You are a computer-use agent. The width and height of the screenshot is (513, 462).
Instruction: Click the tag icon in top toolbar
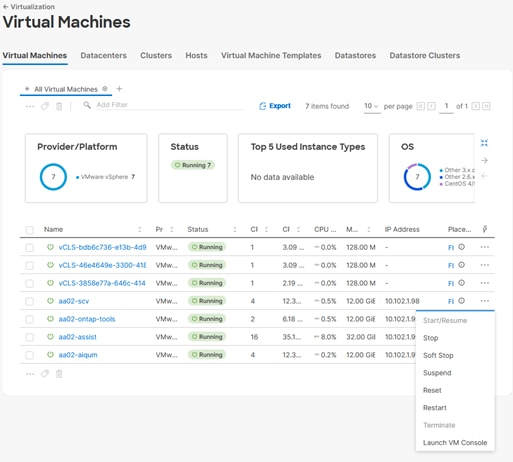(45, 106)
